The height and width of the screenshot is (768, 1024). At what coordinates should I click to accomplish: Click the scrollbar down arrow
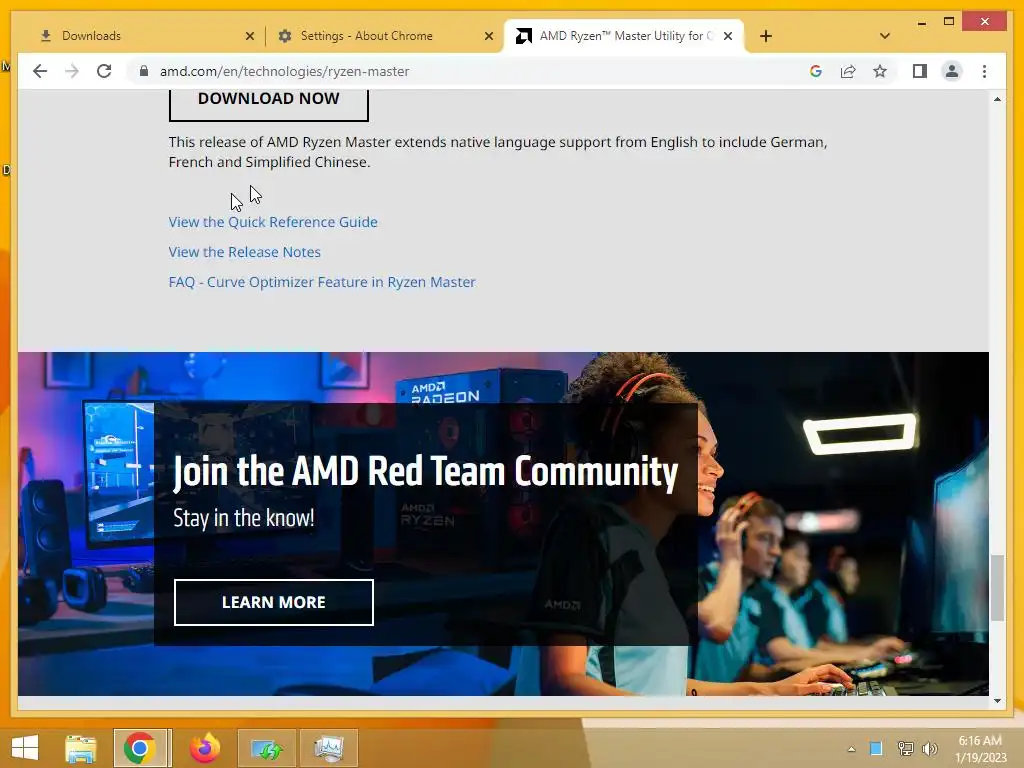[997, 701]
